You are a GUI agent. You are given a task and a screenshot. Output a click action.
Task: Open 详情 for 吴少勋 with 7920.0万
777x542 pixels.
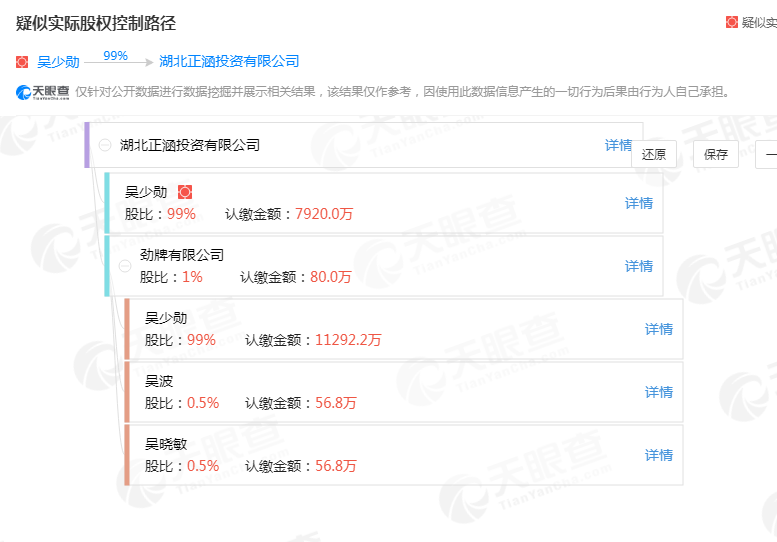(638, 203)
